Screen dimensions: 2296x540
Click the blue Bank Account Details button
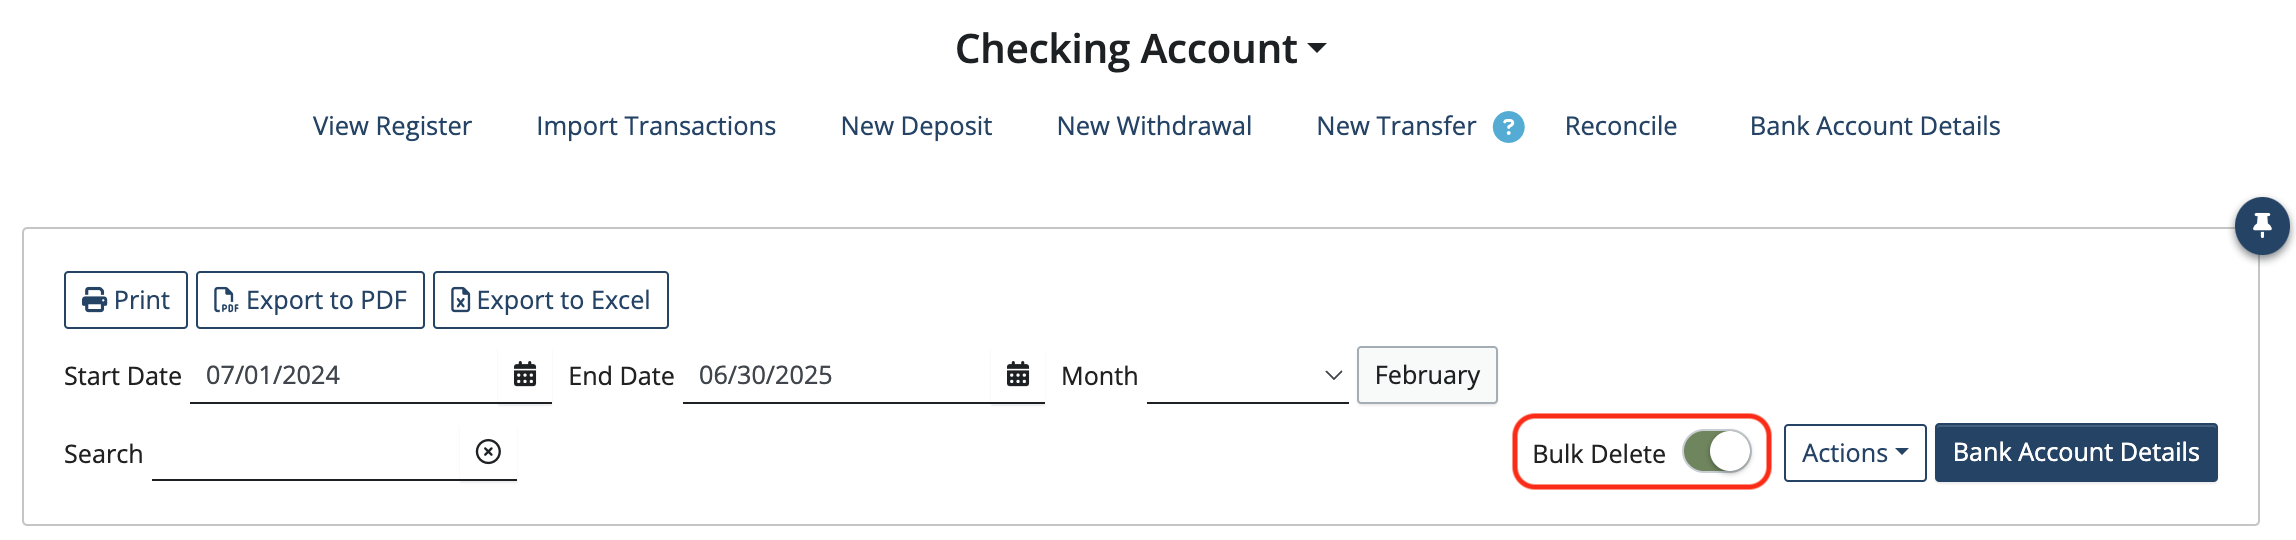pos(2076,453)
